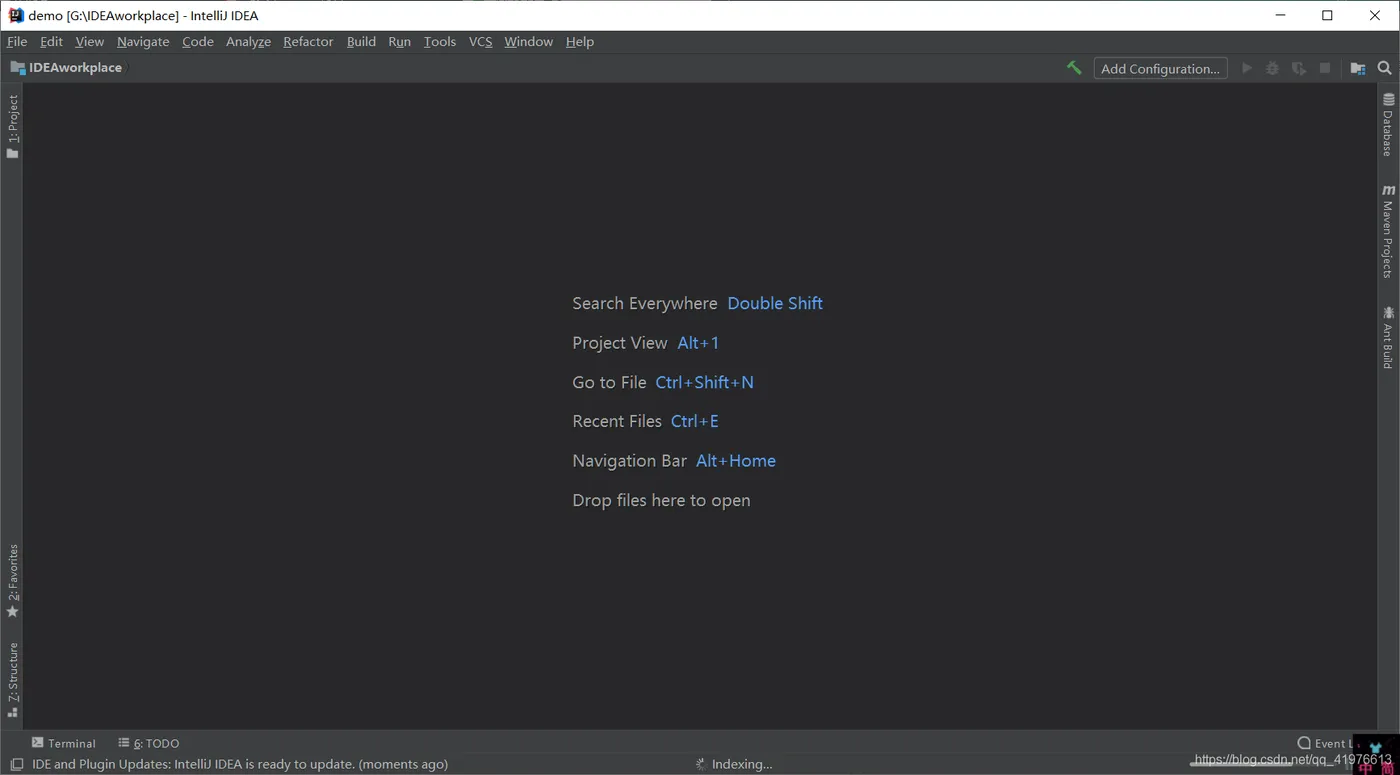Open the 1: Project tool window
Viewport: 1400px width, 775px height.
click(13, 127)
